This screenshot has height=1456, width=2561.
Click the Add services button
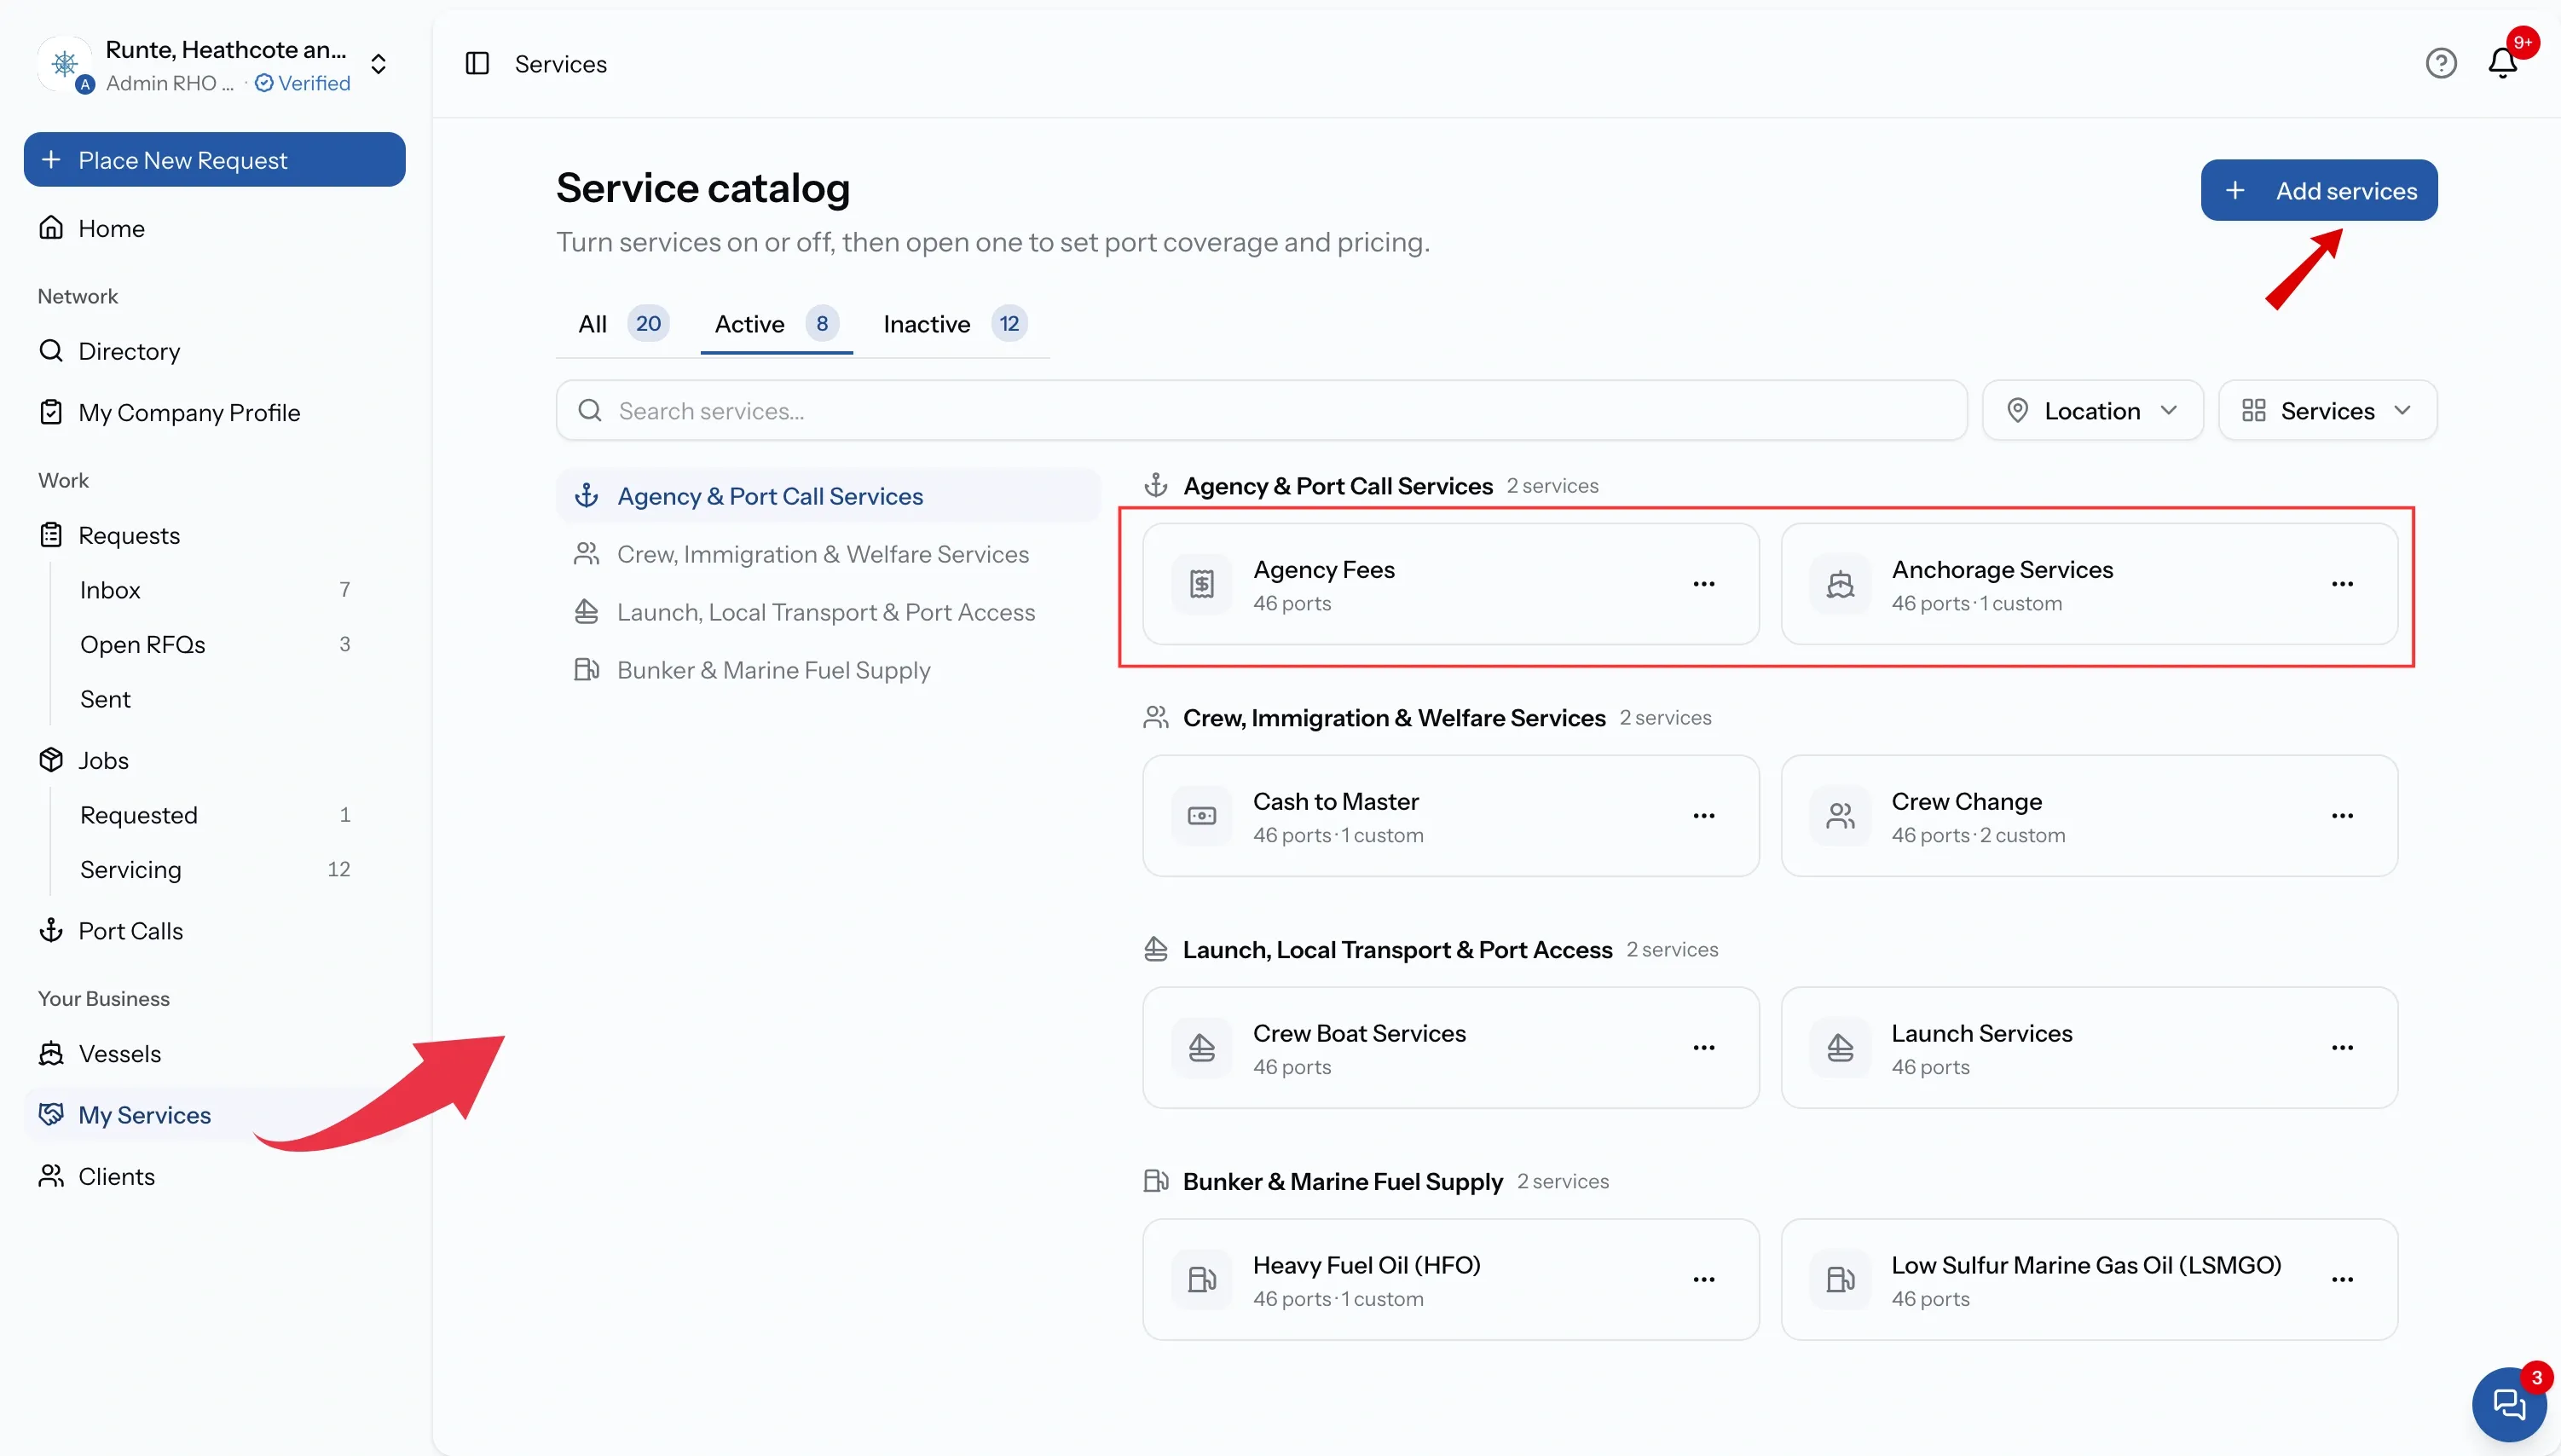[x=2319, y=190]
